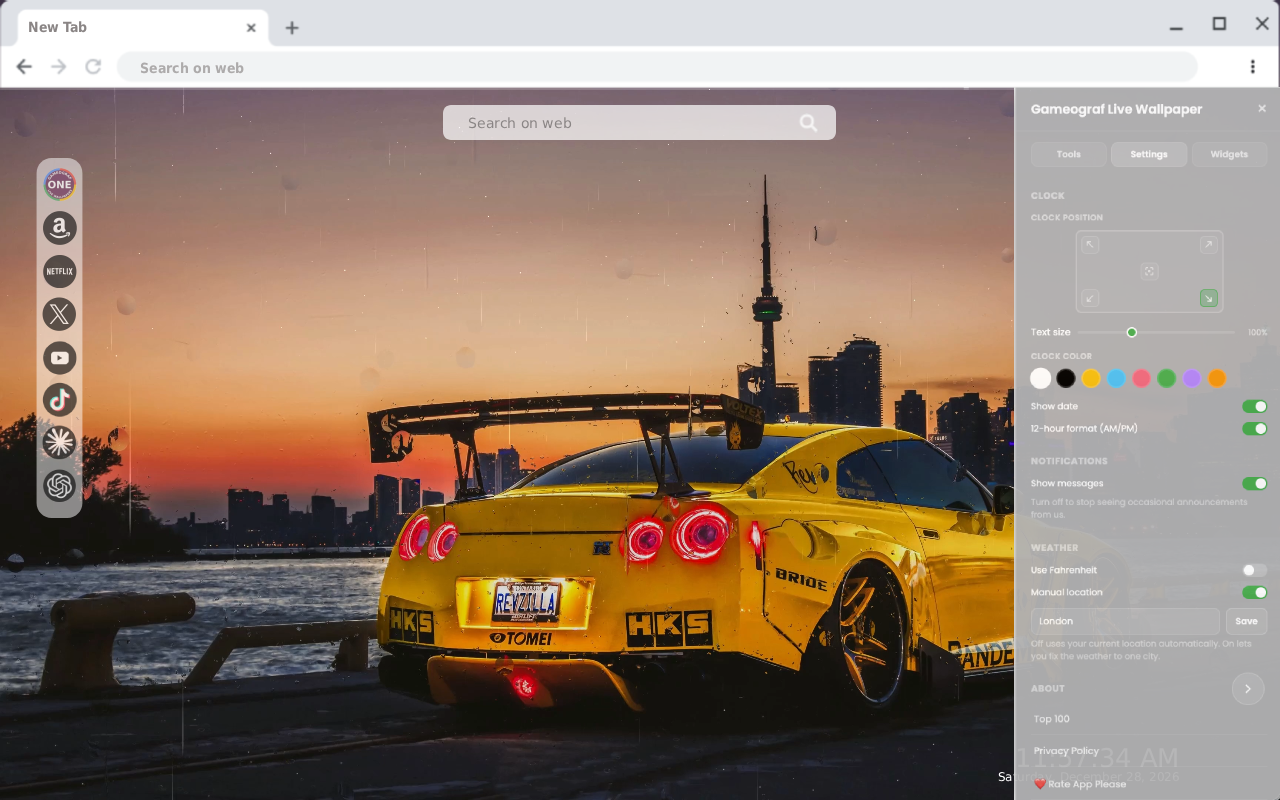Reload the current page

pos(93,67)
